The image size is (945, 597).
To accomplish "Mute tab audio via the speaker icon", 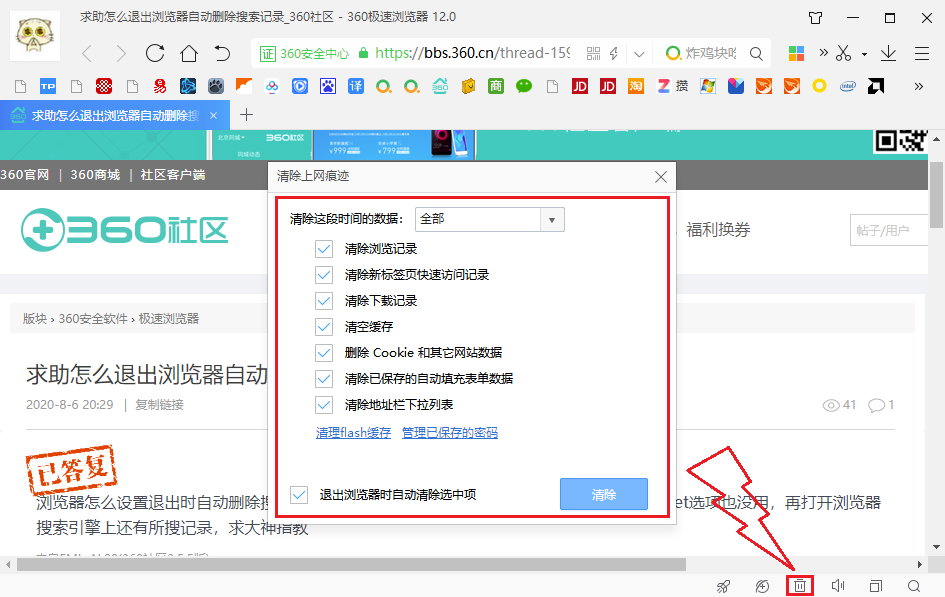I will 837,585.
